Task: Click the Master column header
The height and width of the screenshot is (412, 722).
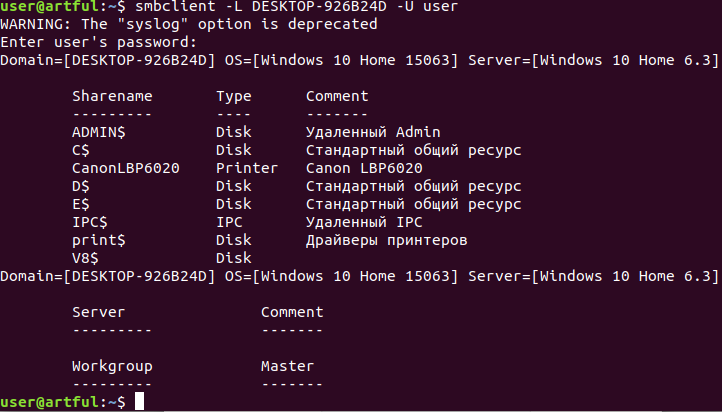Action: (287, 366)
